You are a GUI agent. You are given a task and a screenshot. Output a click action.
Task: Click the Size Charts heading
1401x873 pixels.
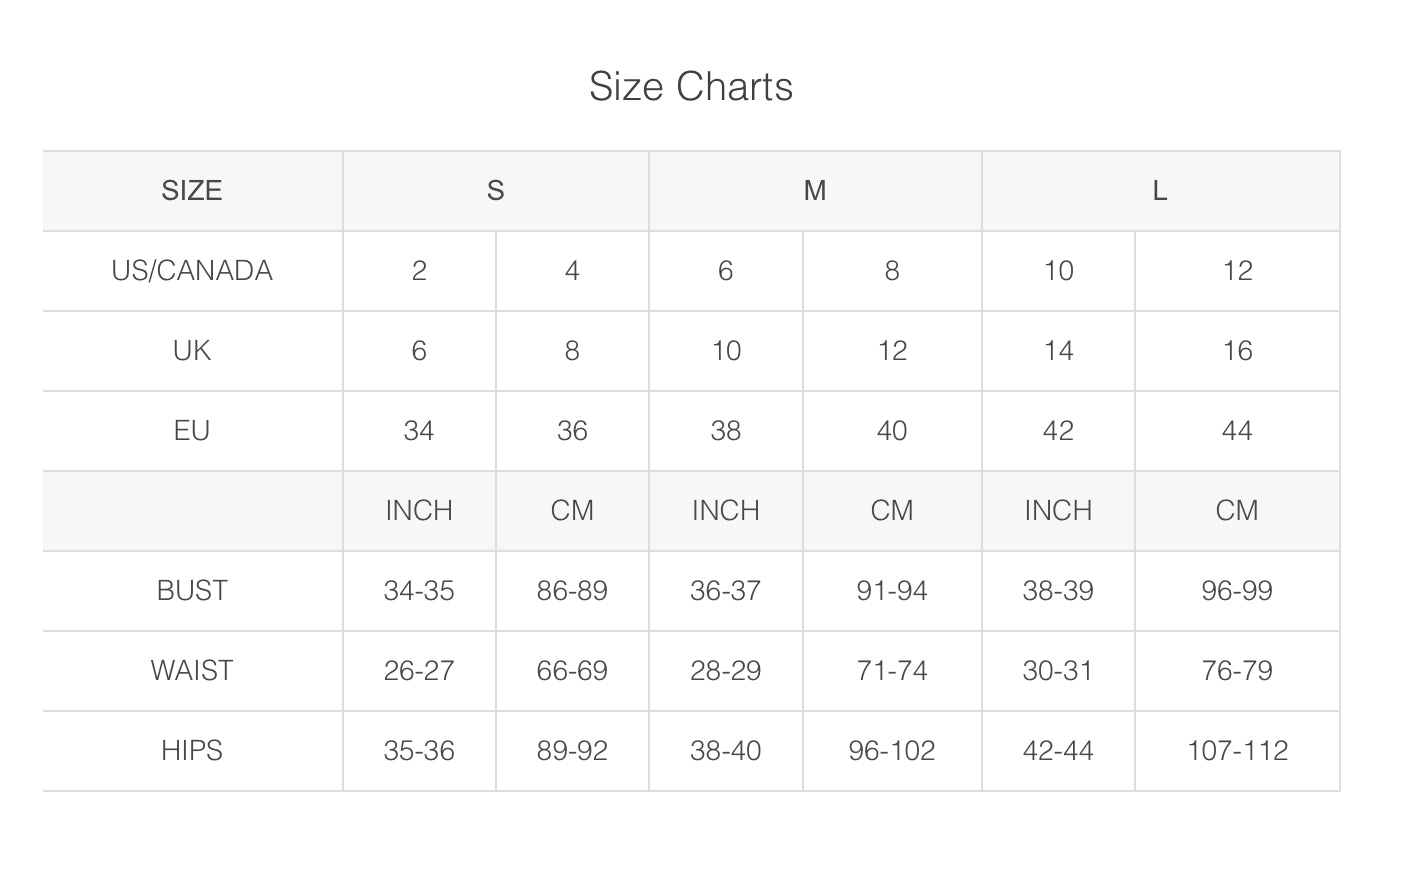[x=690, y=87]
